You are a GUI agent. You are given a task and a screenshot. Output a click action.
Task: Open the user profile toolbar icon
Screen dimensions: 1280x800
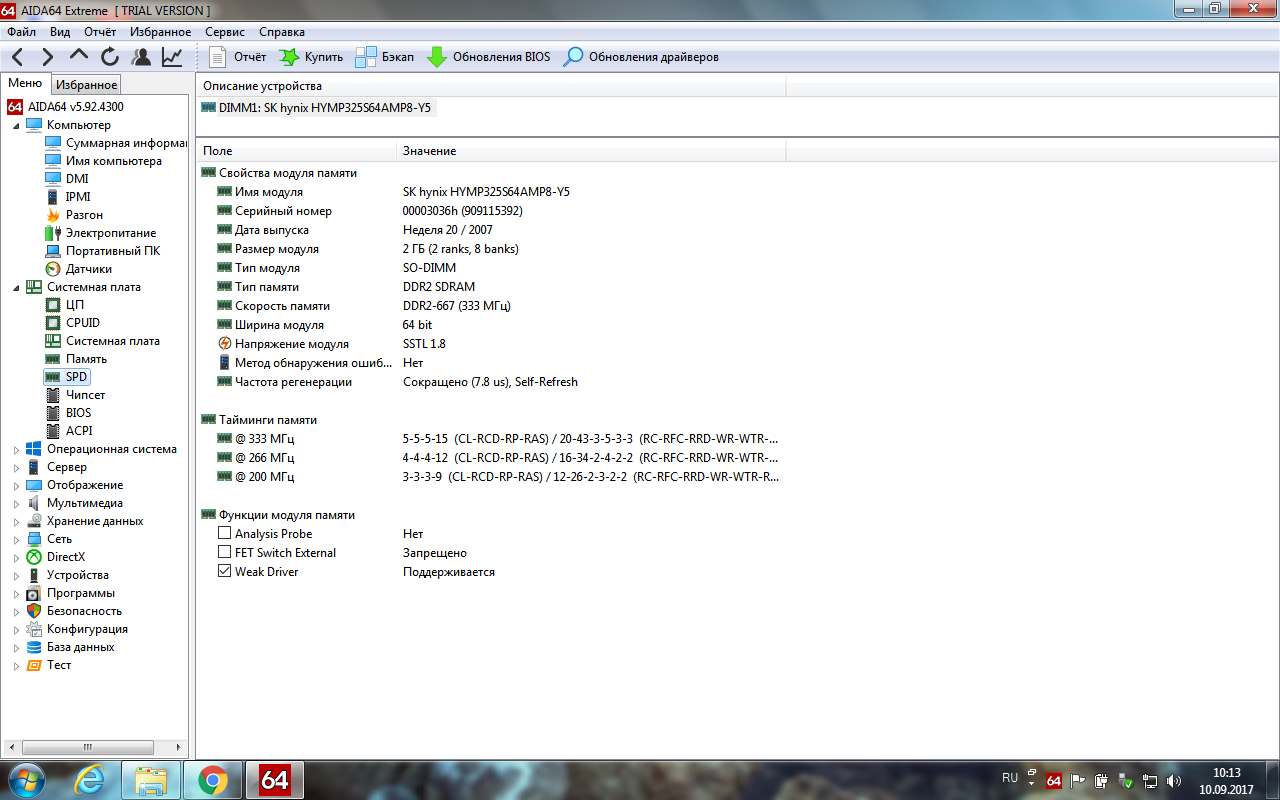point(141,57)
